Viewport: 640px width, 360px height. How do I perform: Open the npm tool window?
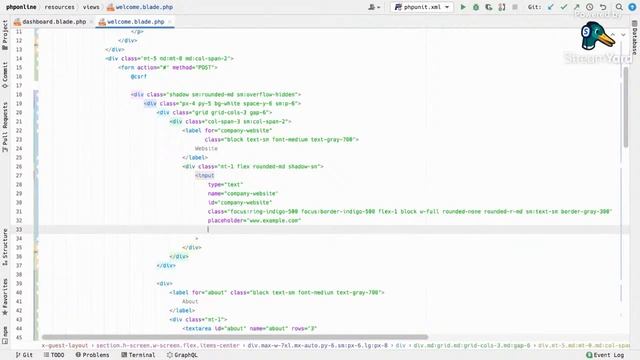5,335
